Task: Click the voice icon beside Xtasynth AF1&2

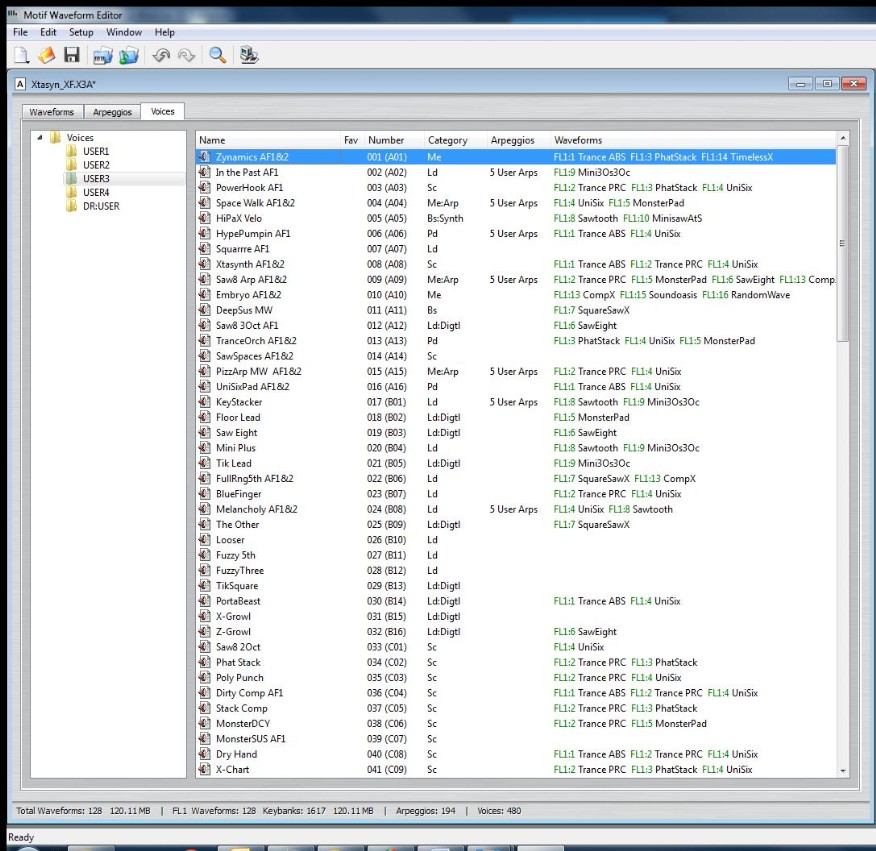Action: [x=205, y=264]
